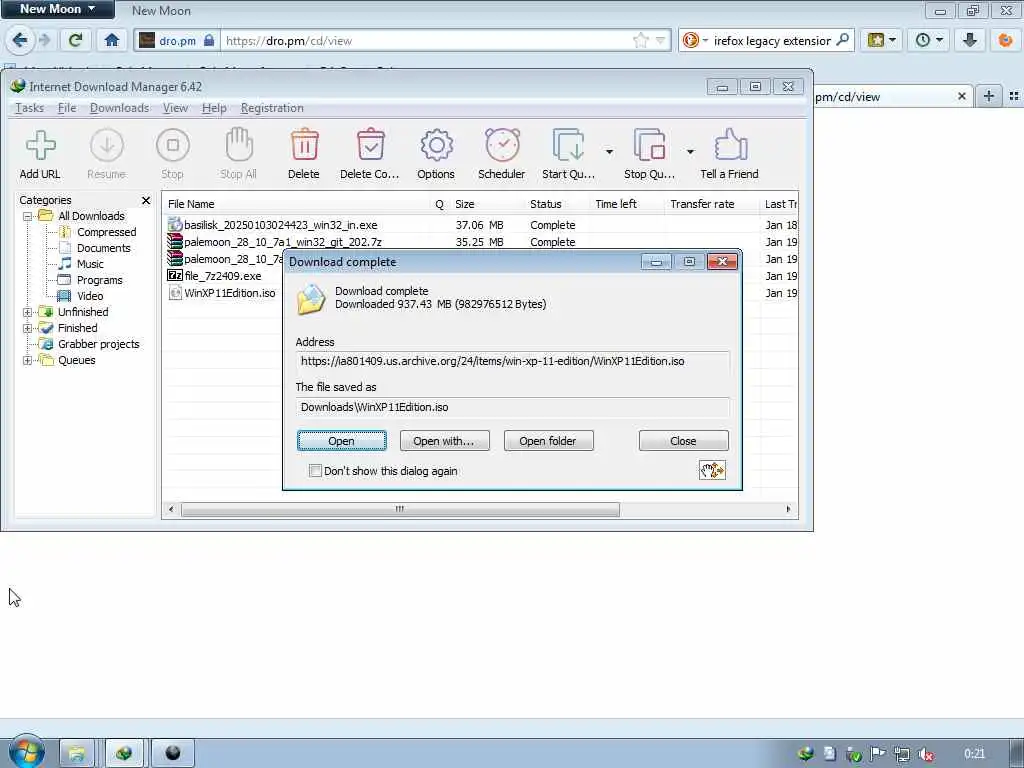Click the Address field in dialog
The image size is (1024, 768).
(x=512, y=361)
